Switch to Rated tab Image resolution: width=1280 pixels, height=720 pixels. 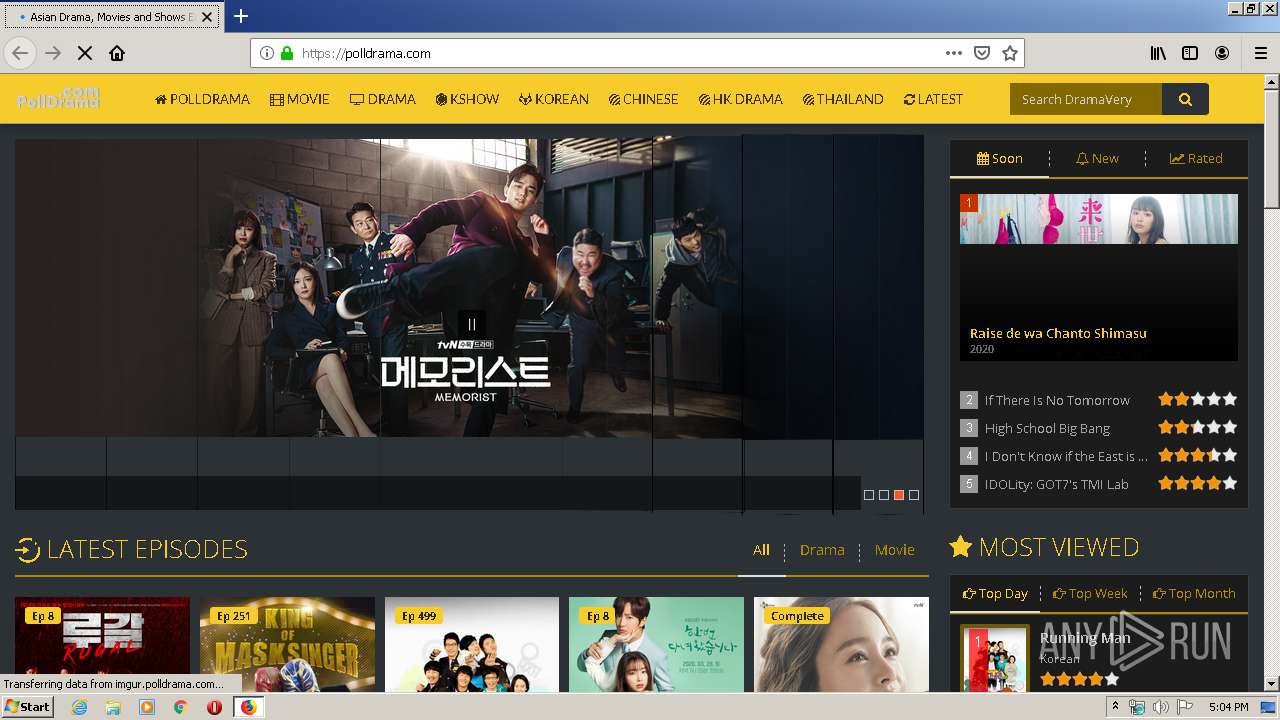coord(1196,158)
